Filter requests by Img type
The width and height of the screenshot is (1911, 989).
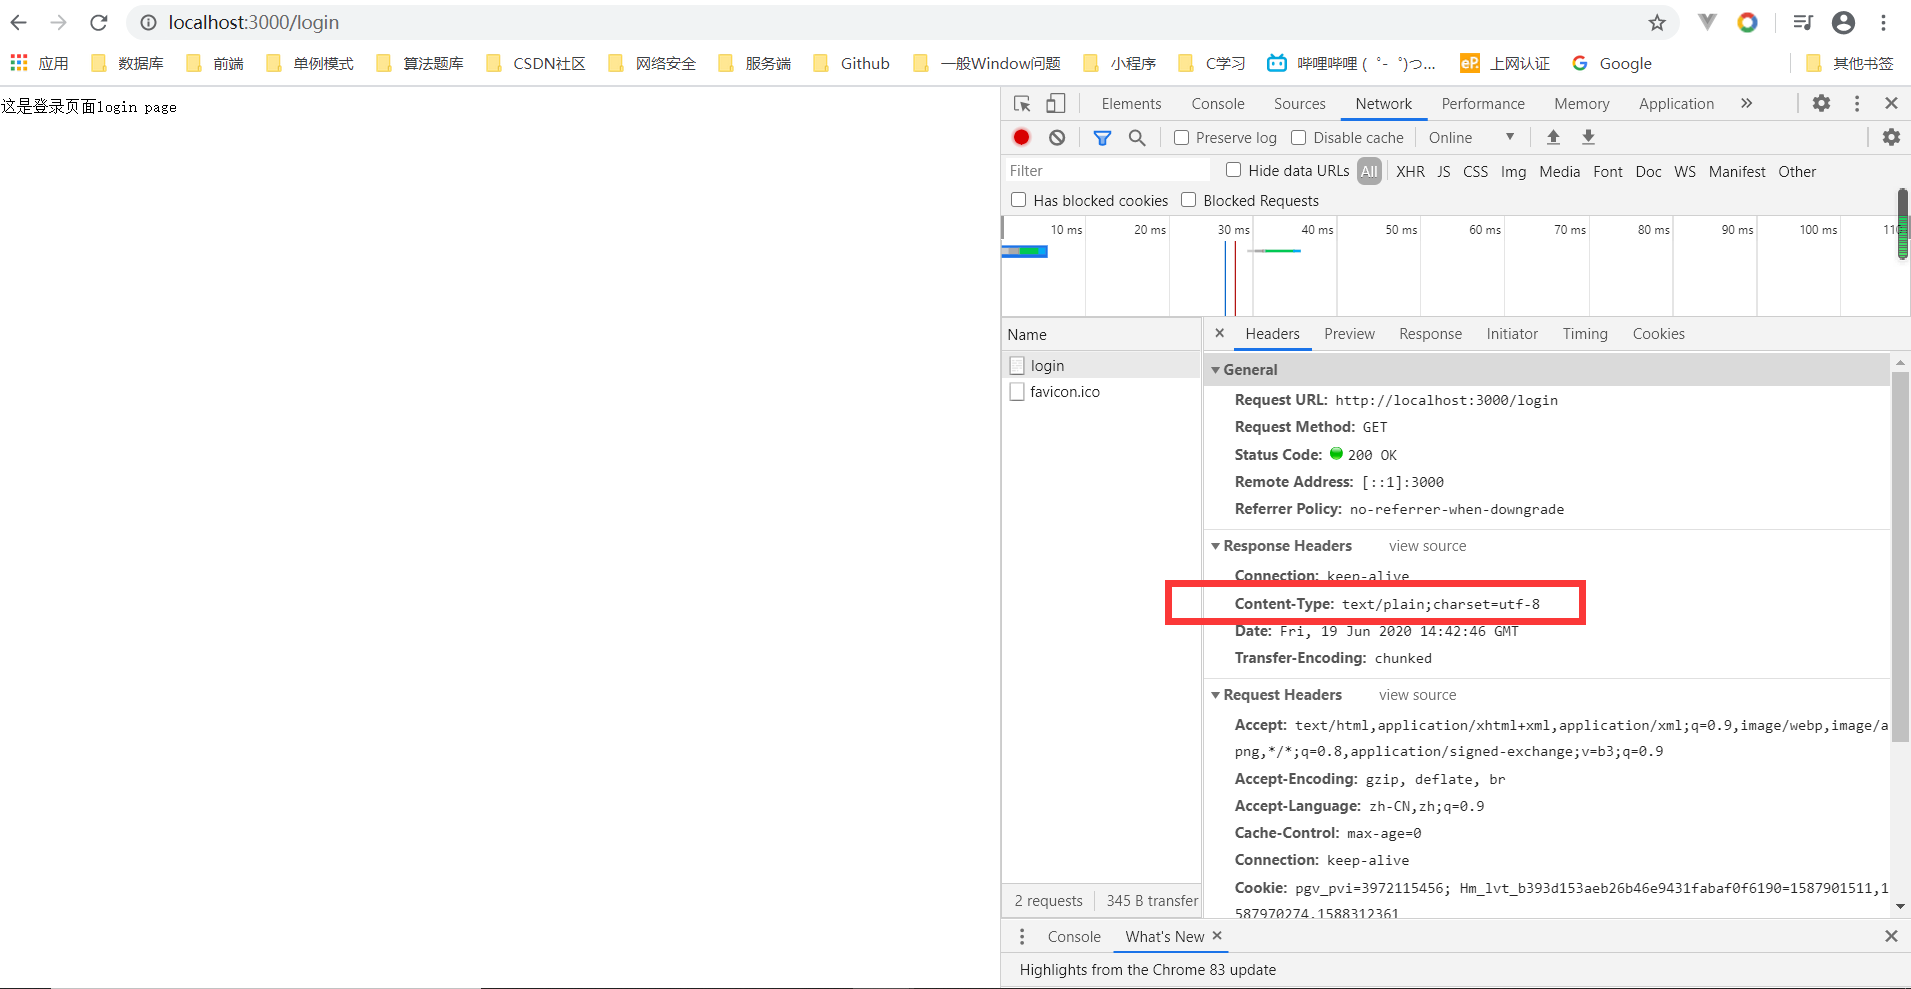[x=1513, y=171]
